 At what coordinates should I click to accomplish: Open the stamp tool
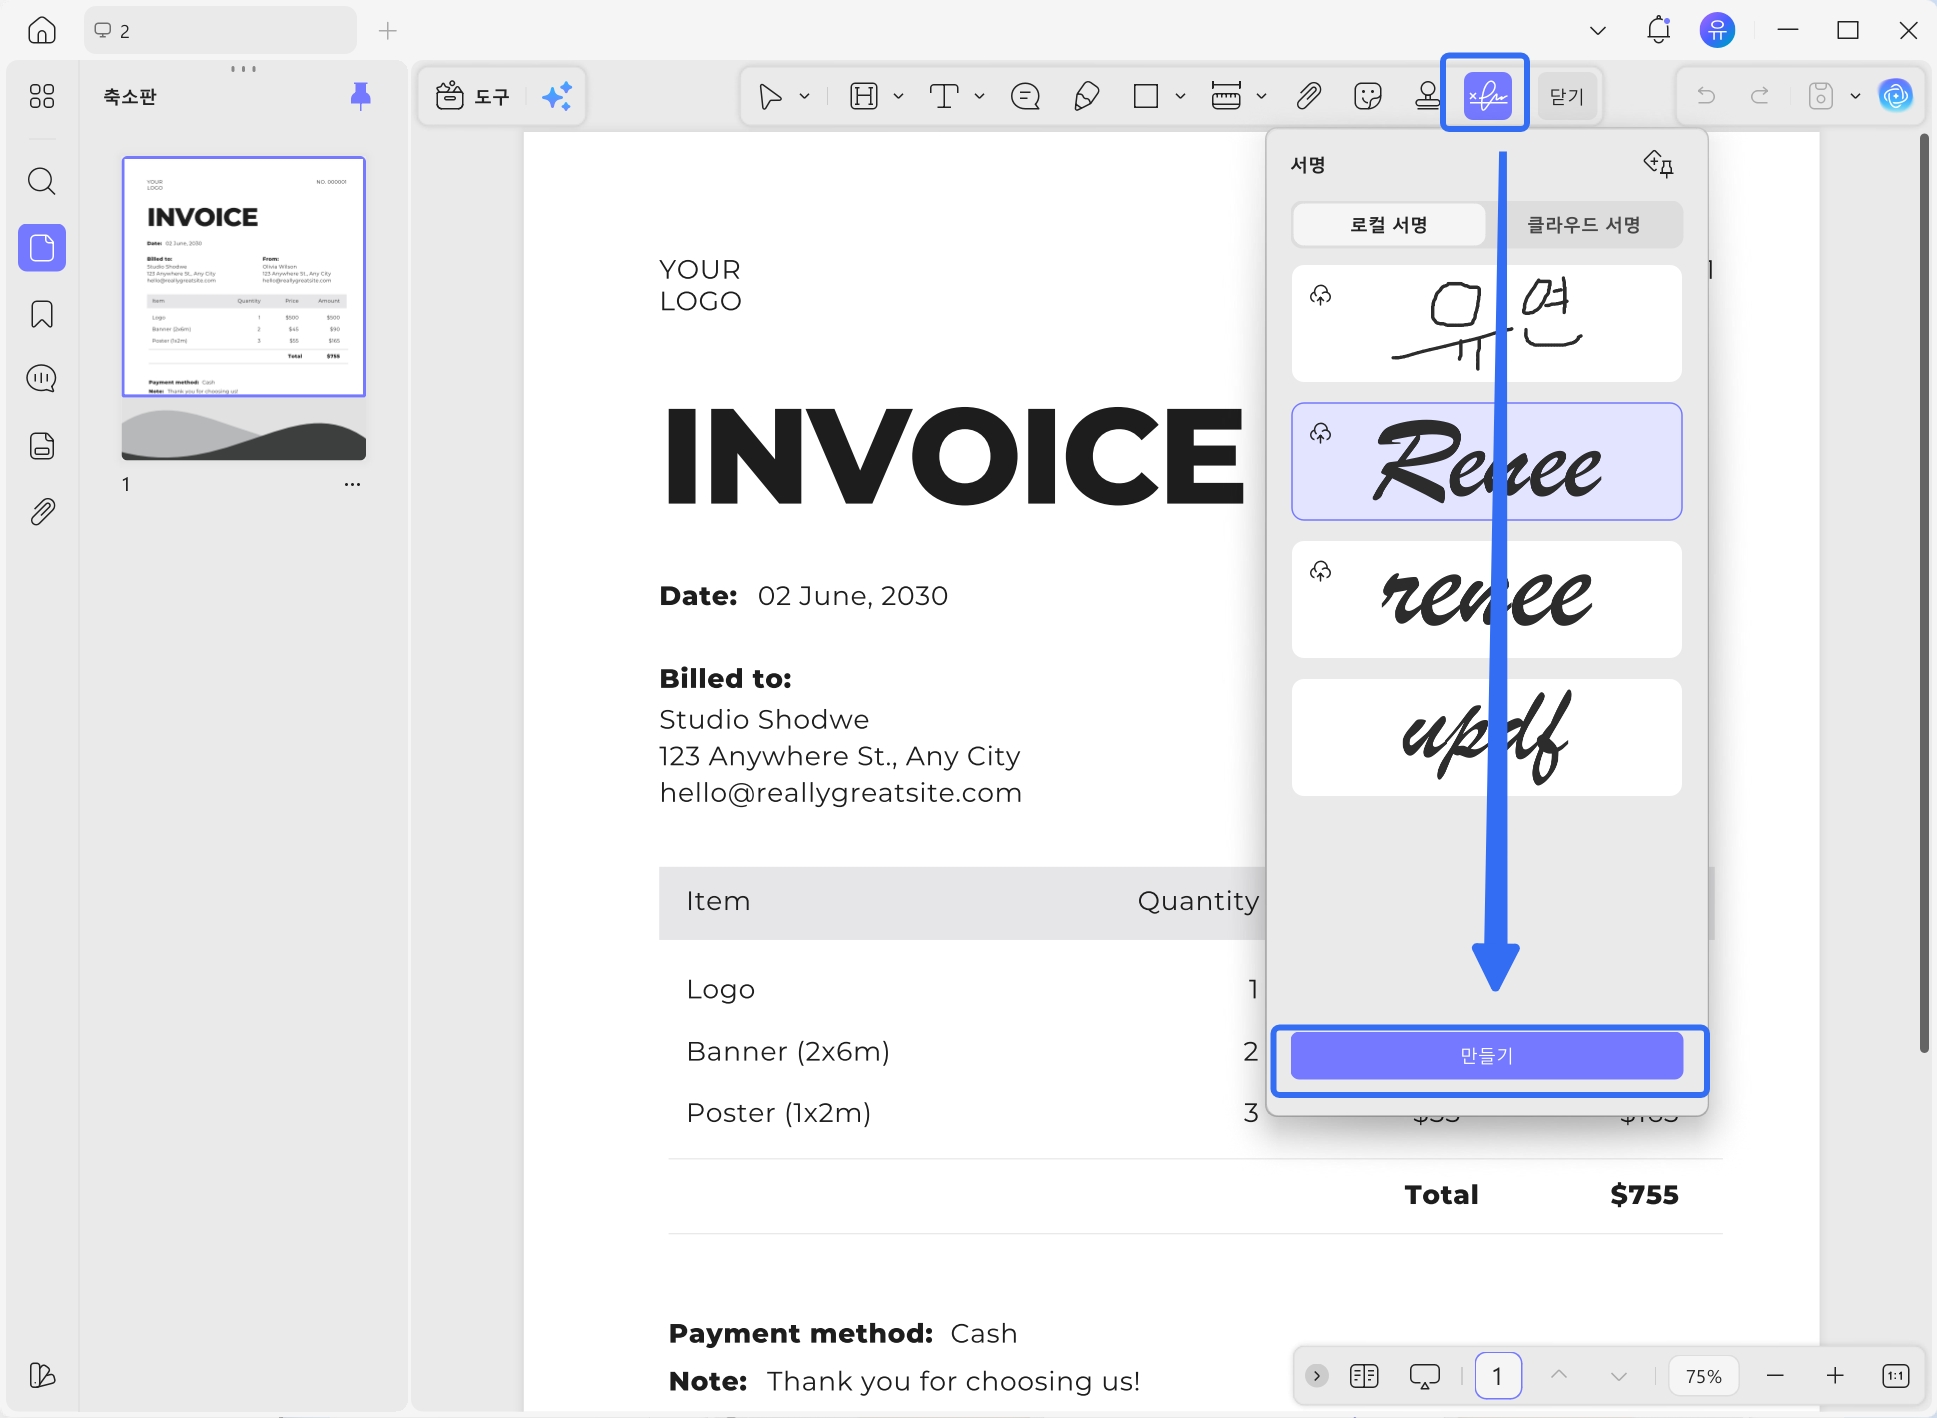click(x=1427, y=96)
